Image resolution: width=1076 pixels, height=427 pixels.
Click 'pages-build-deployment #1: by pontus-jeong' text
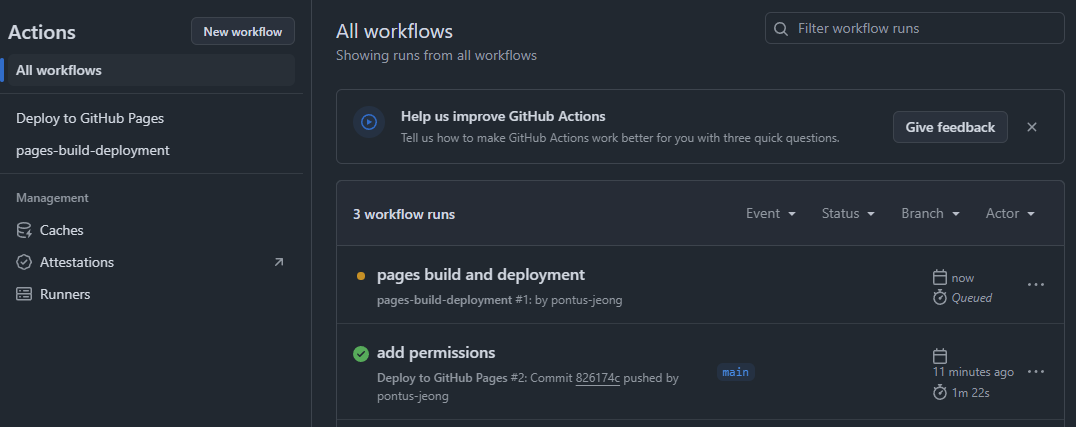point(500,301)
